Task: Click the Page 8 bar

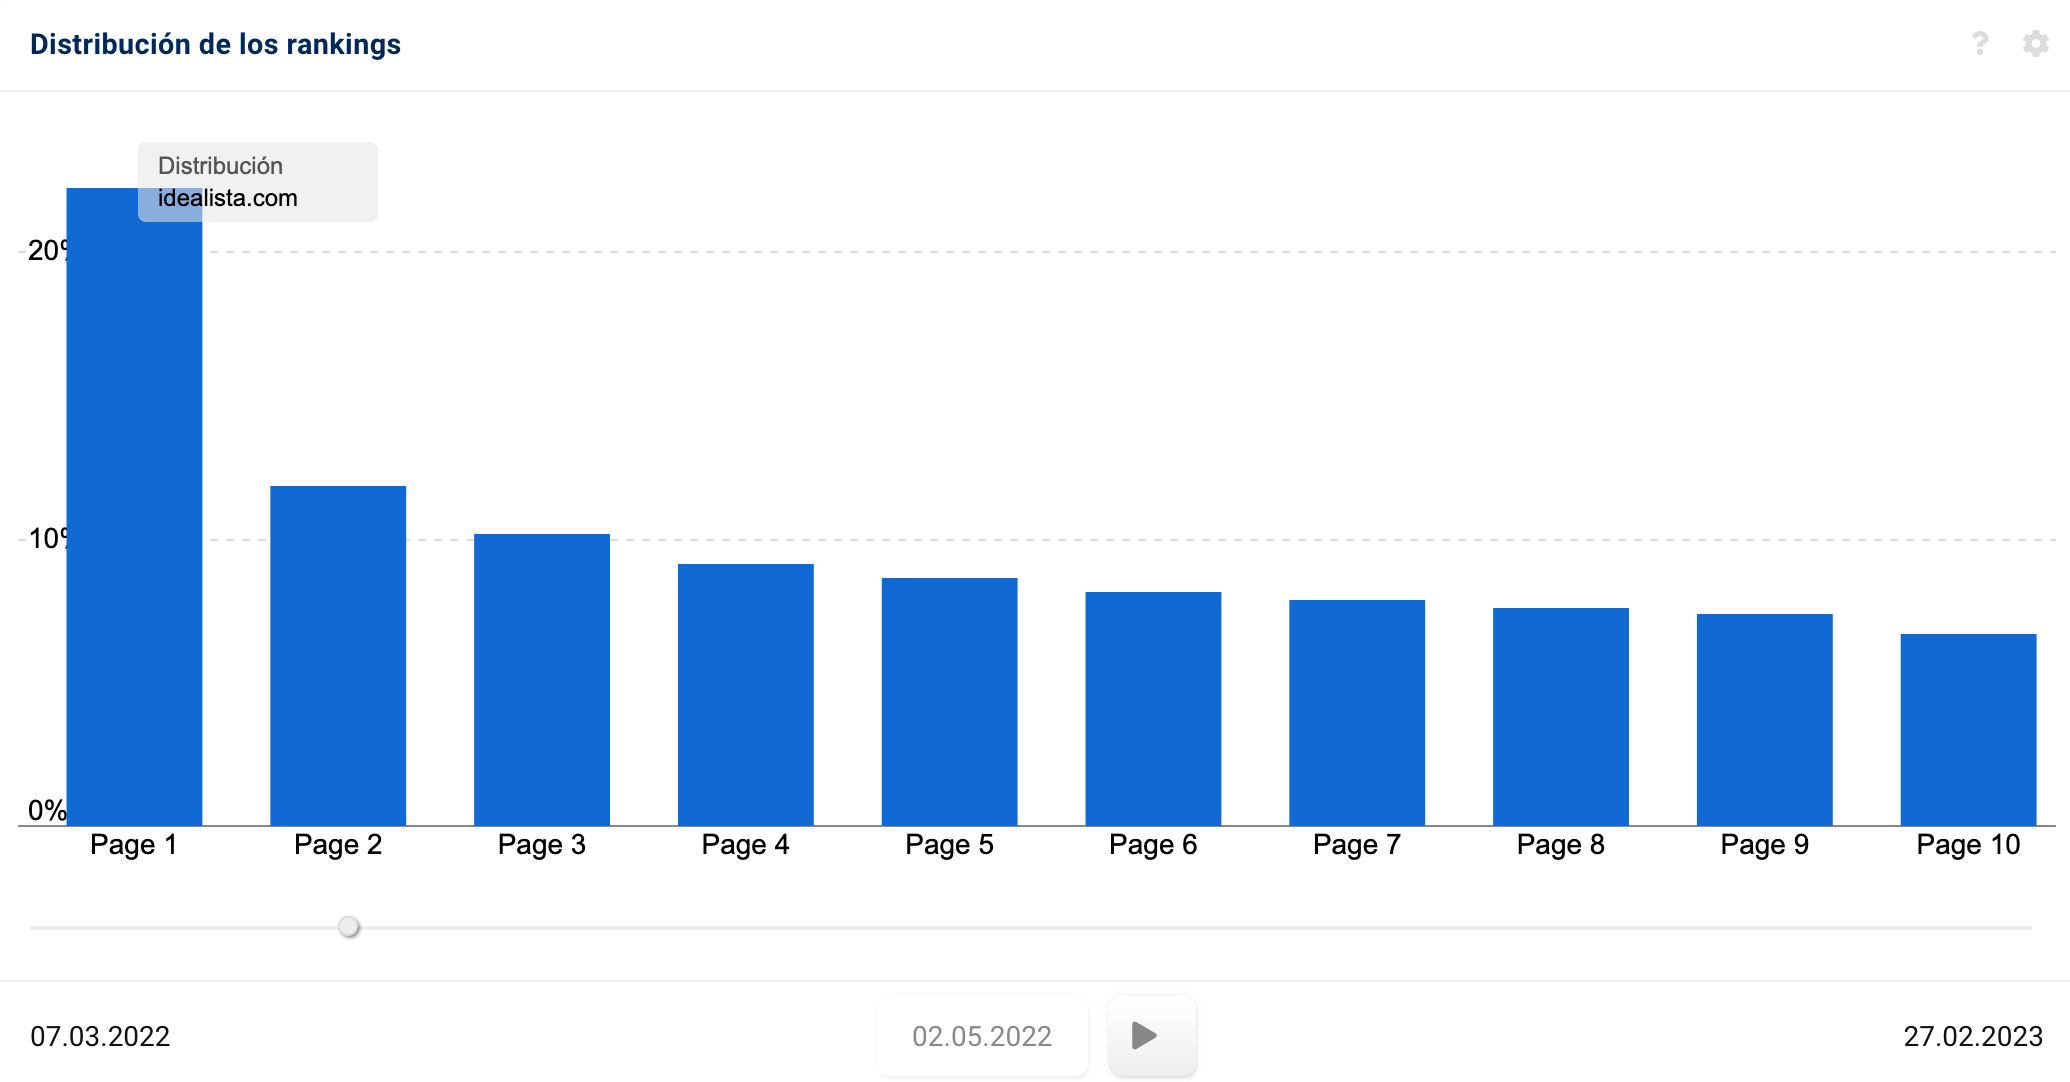Action: click(1561, 716)
